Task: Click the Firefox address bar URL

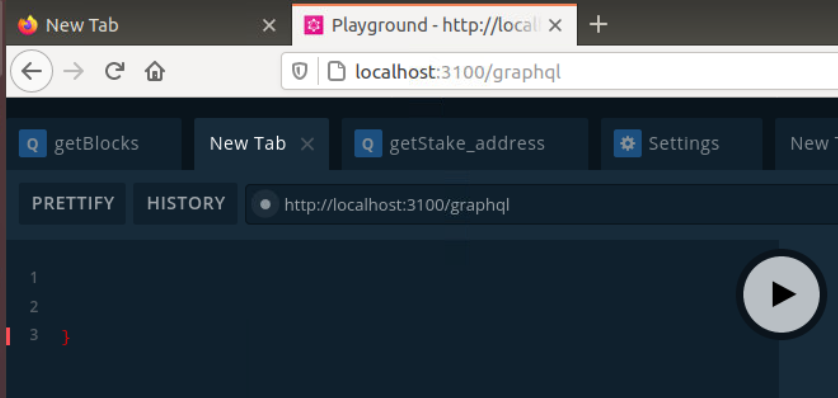Action: 458,72
